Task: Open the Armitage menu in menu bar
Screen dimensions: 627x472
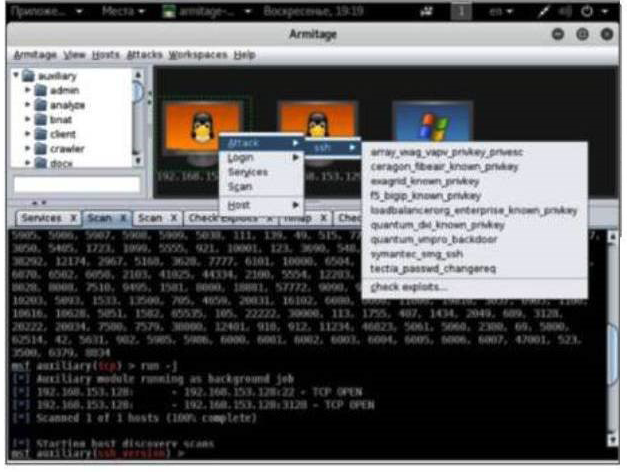Action: (x=35, y=55)
